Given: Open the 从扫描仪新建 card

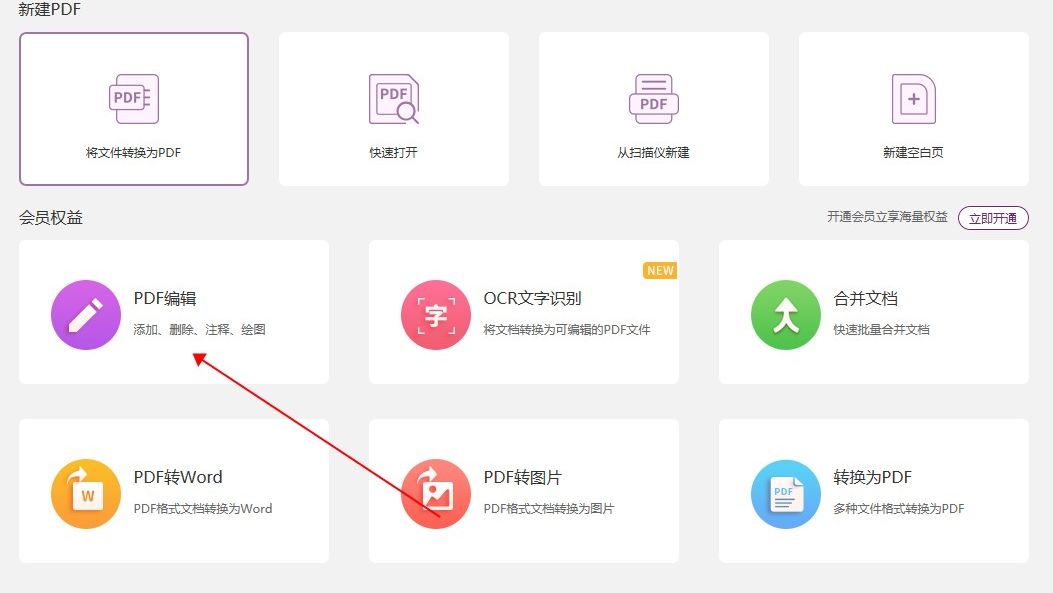Looking at the screenshot, I should (653, 108).
